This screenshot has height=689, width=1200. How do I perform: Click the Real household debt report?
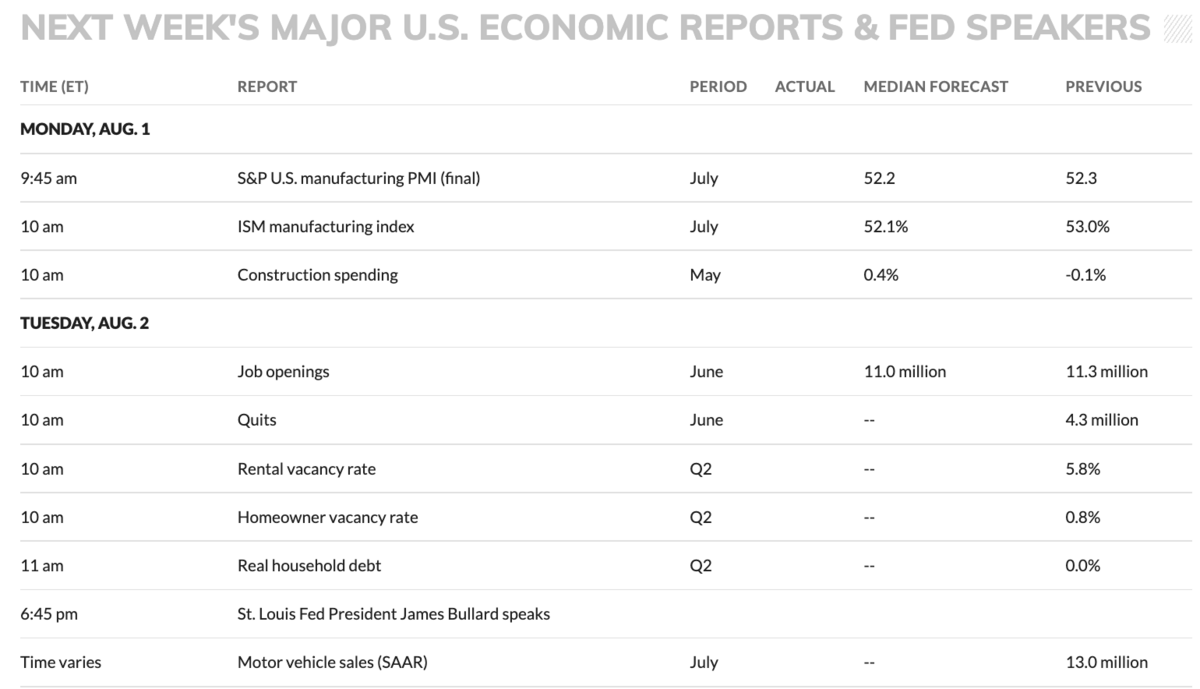point(309,566)
